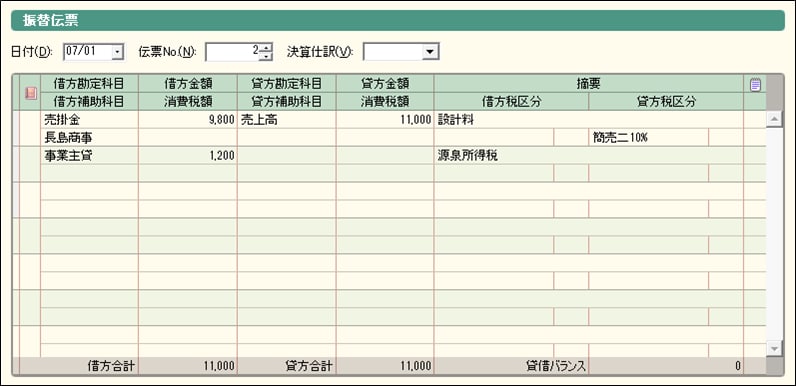The height and width of the screenshot is (386, 796).
Task: Increase 伝票No. with the up arrow
Action: pyautogui.click(x=267, y=47)
